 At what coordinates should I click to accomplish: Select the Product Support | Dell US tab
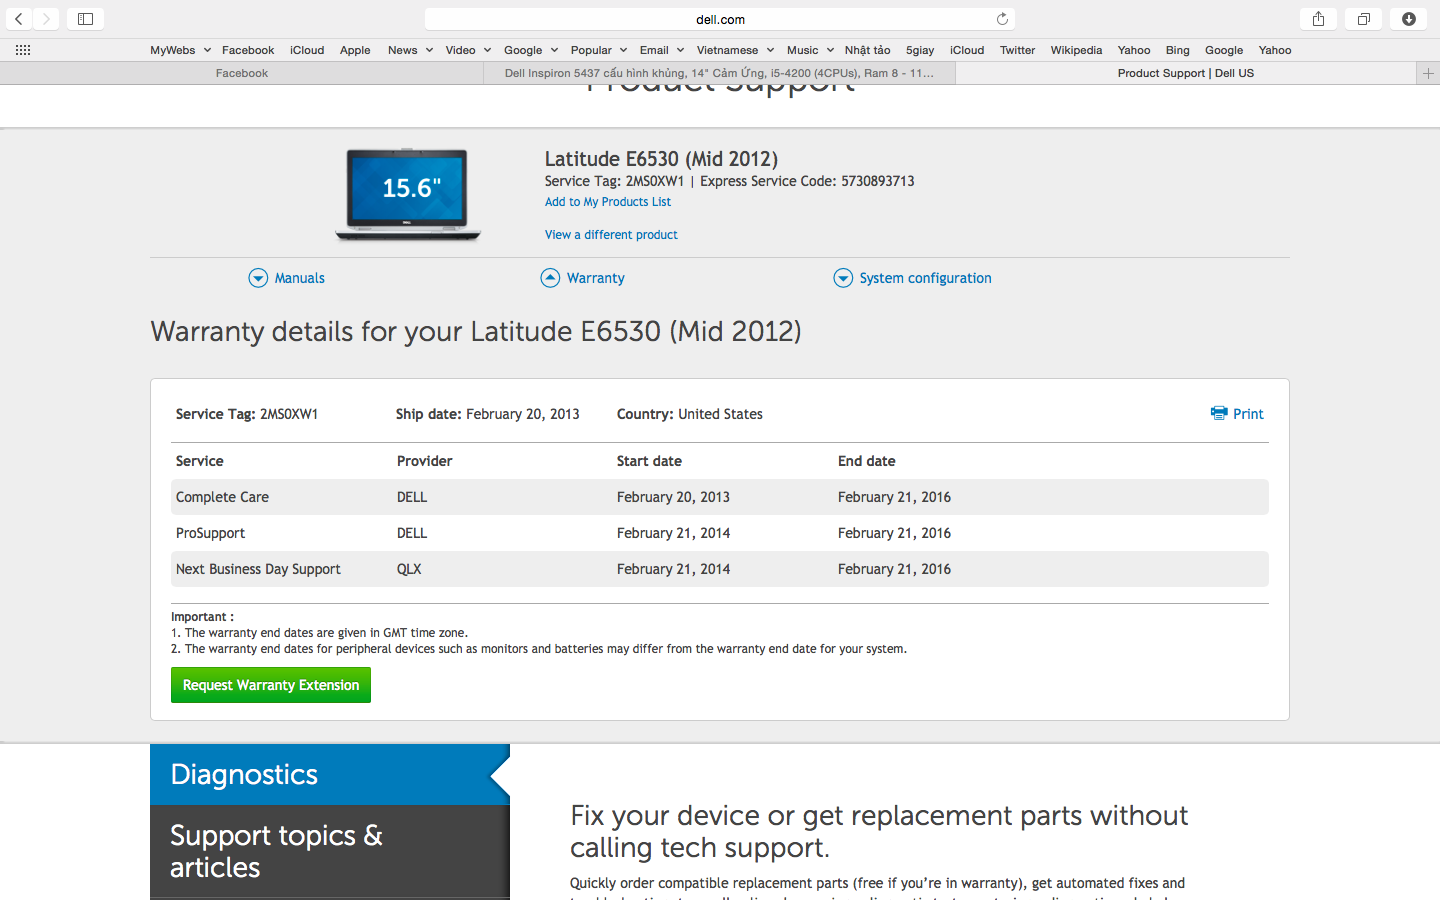pyautogui.click(x=1185, y=73)
